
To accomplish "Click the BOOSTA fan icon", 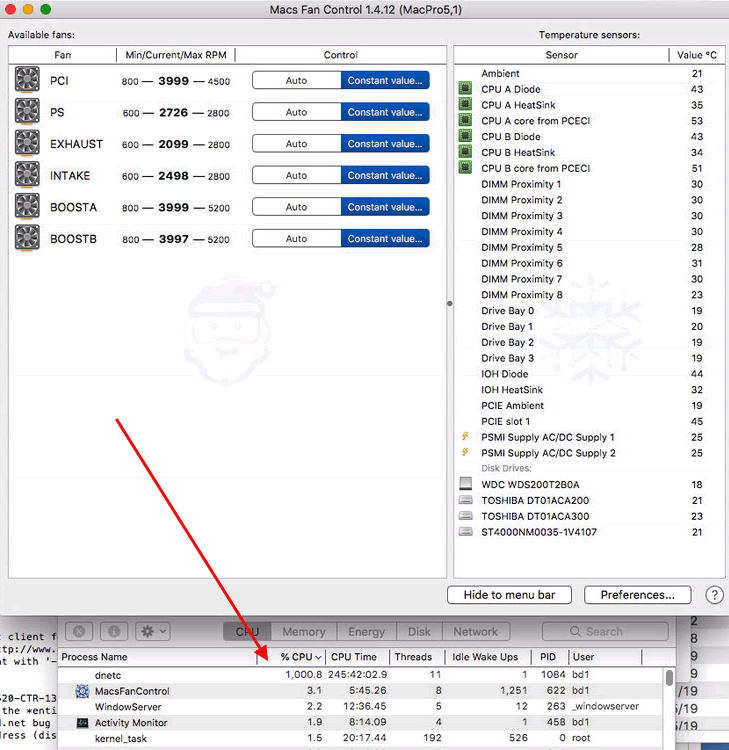I will tap(27, 206).
